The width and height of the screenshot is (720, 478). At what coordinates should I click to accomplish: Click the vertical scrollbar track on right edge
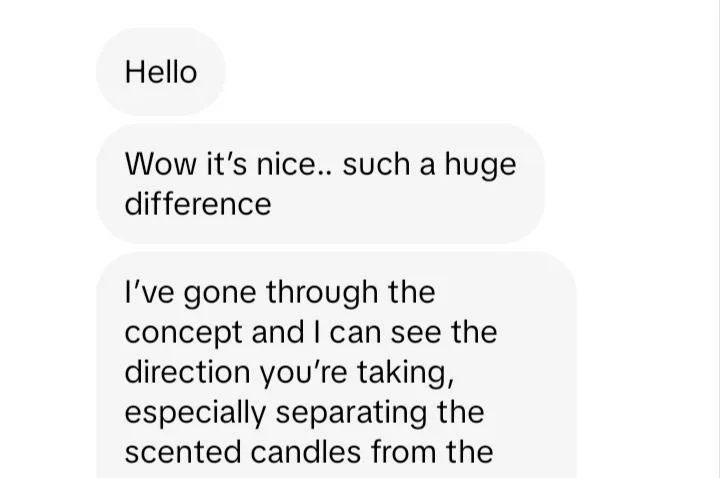pos(717,239)
